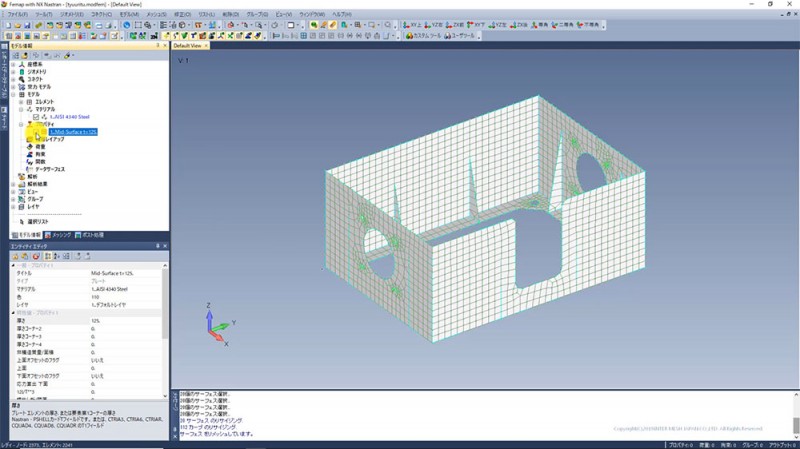Expand the 解析結果 tree node
Viewport: 800px width, 449px height.
pyautogui.click(x=13, y=184)
